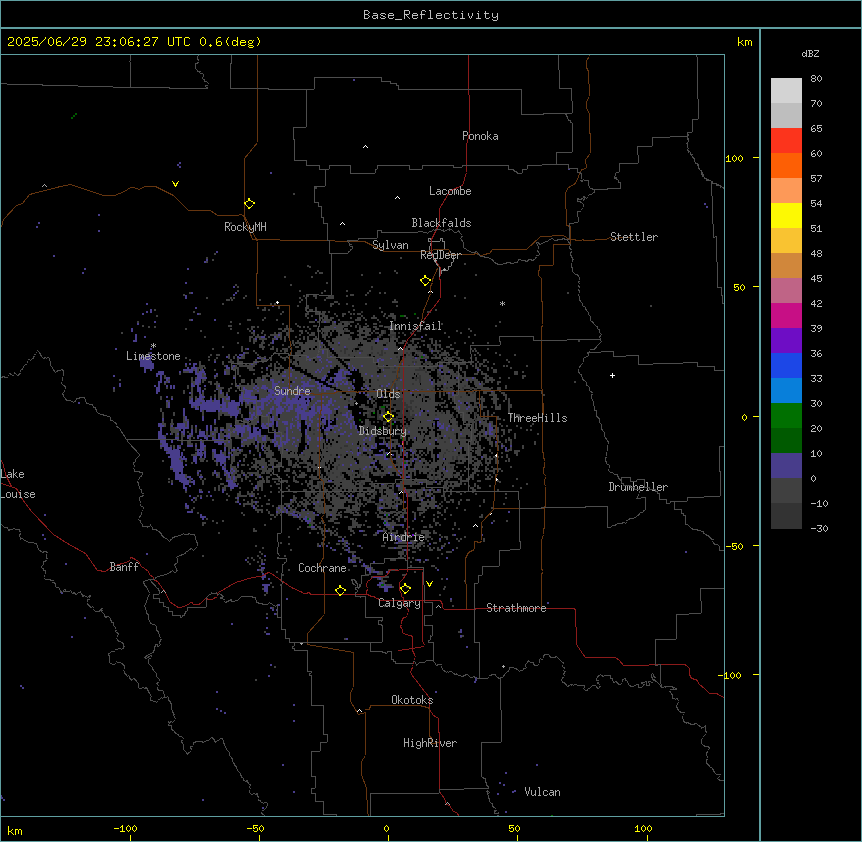Click the yellow diamond marker above the Calgary label

[405, 589]
